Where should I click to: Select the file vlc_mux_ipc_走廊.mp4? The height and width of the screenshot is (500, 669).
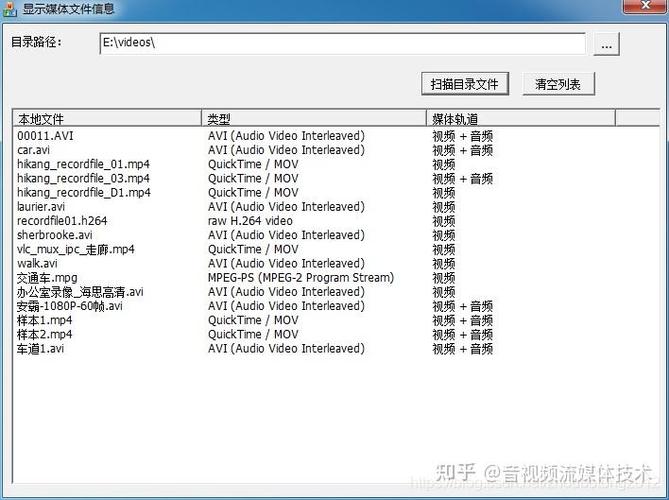click(x=76, y=249)
